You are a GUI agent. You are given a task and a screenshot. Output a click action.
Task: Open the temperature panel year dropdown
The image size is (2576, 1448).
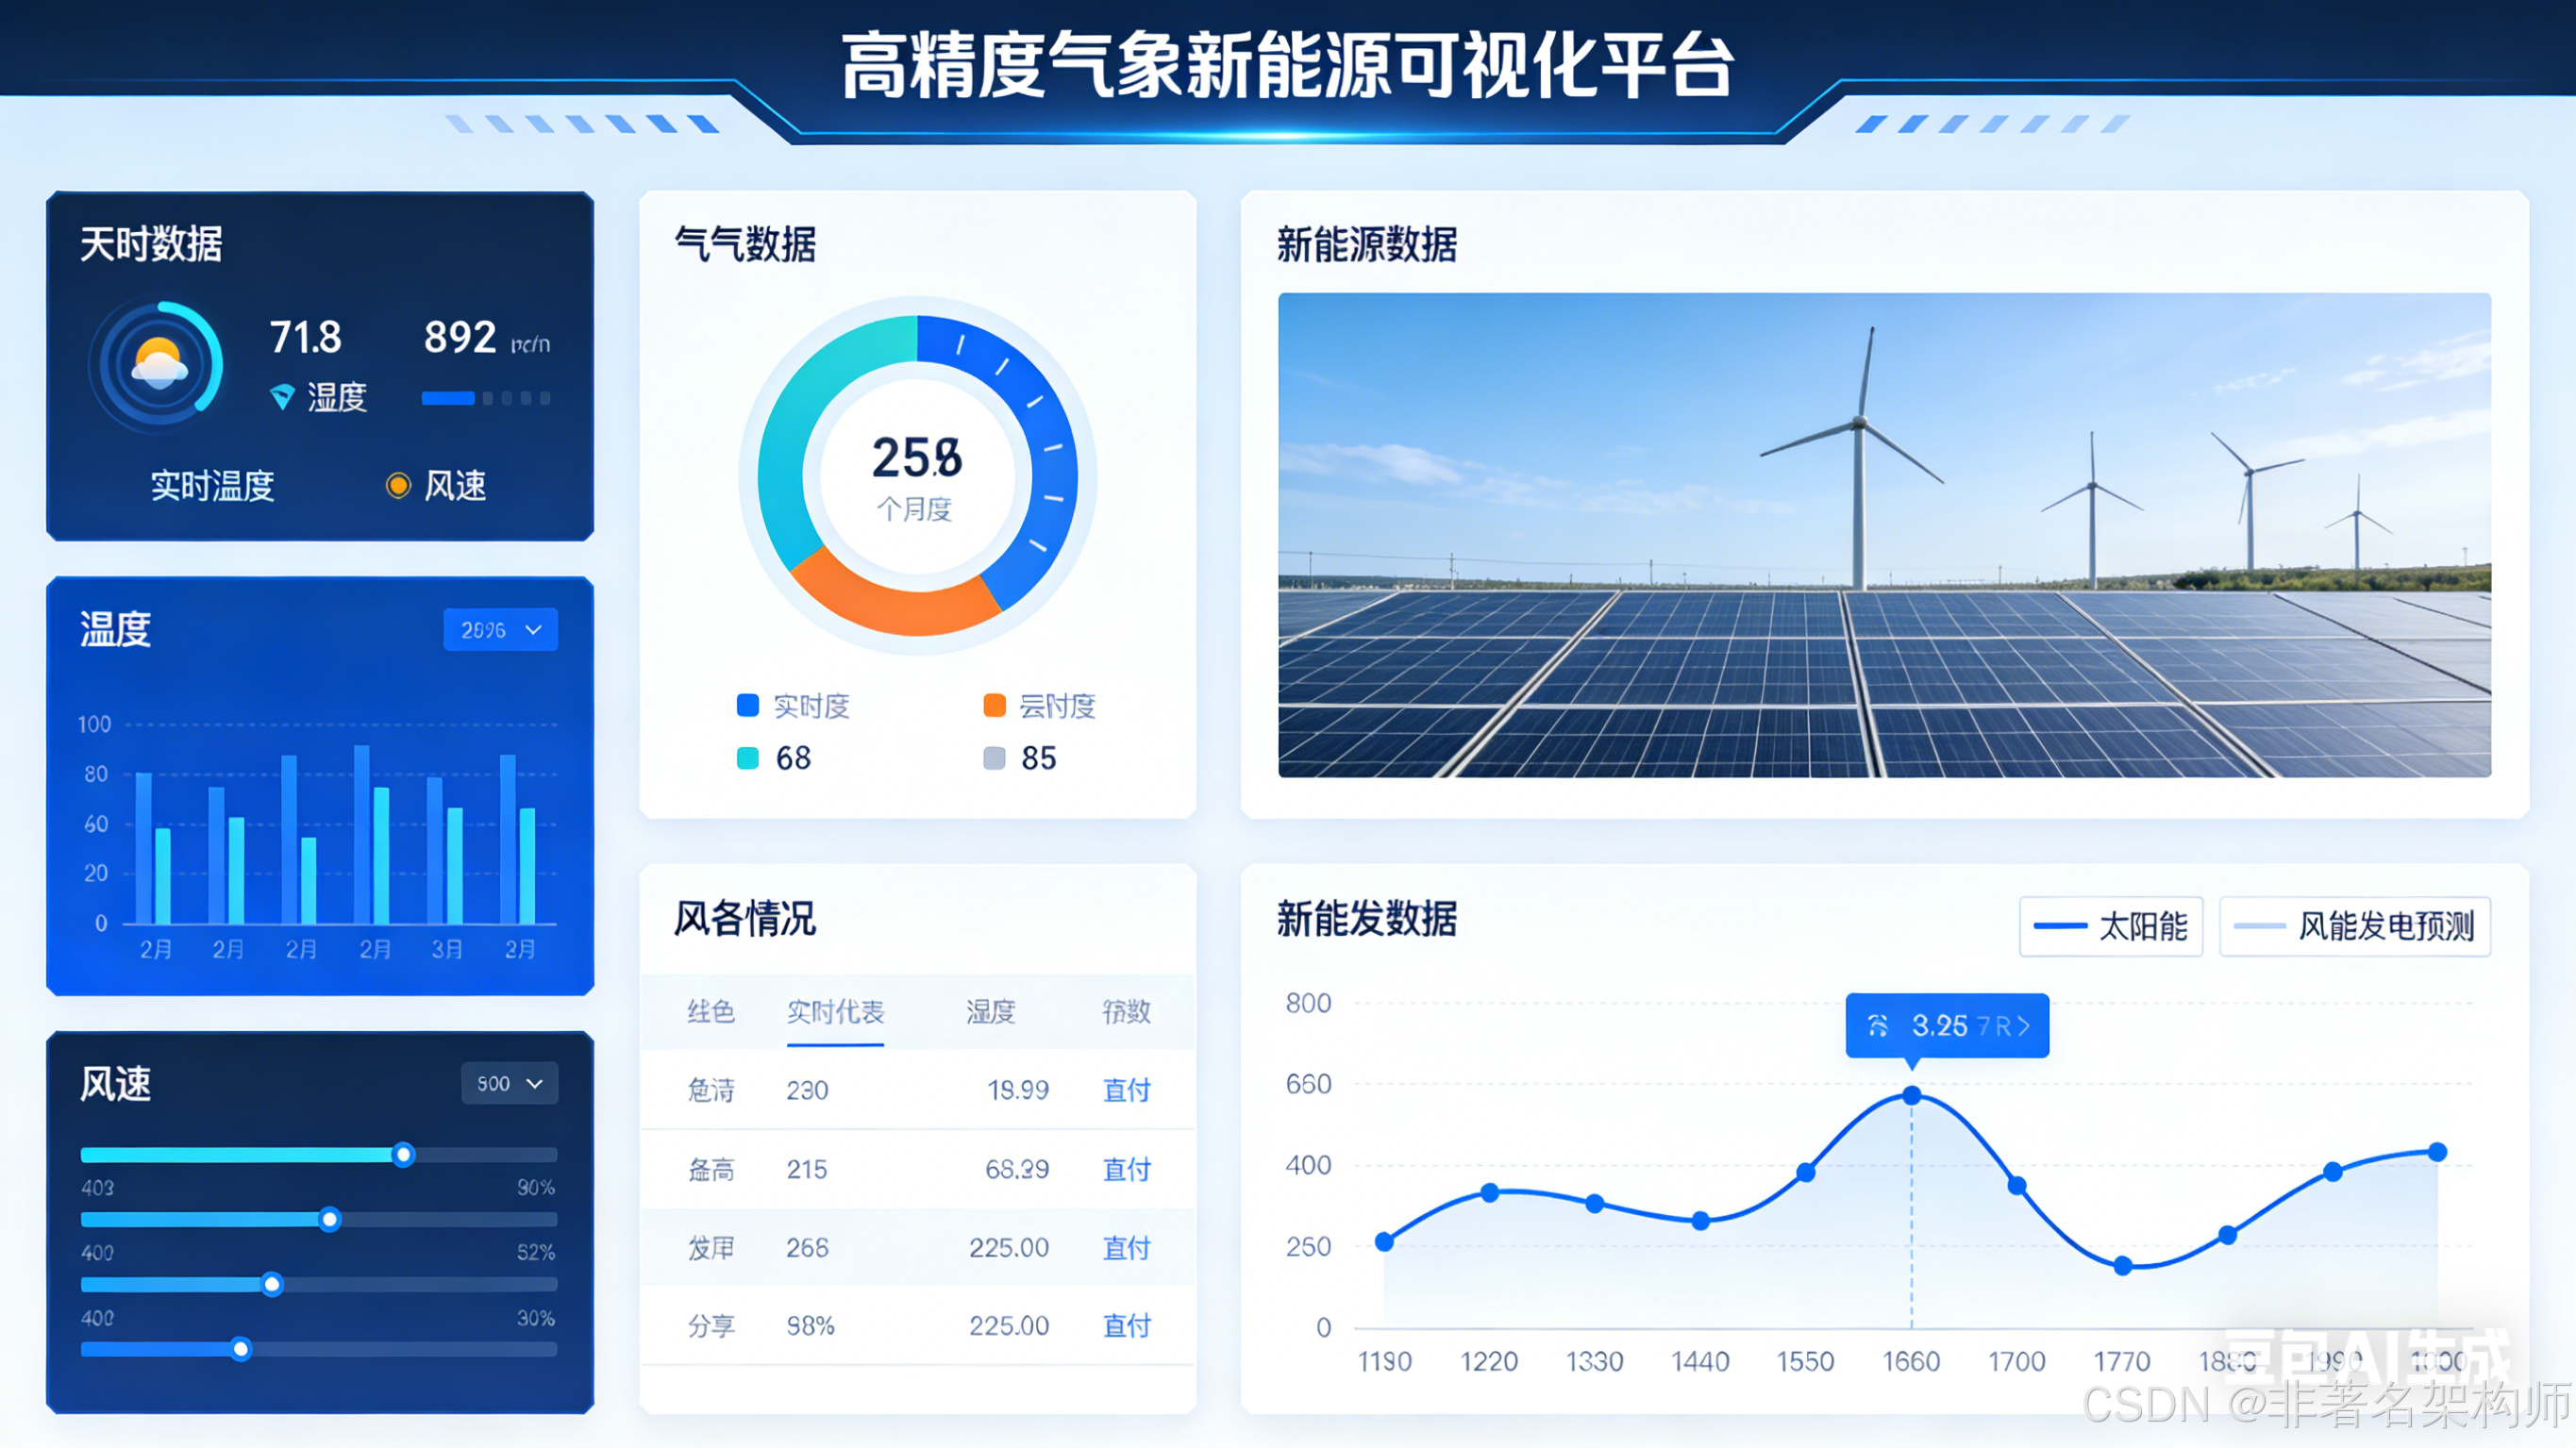pyautogui.click(x=500, y=630)
